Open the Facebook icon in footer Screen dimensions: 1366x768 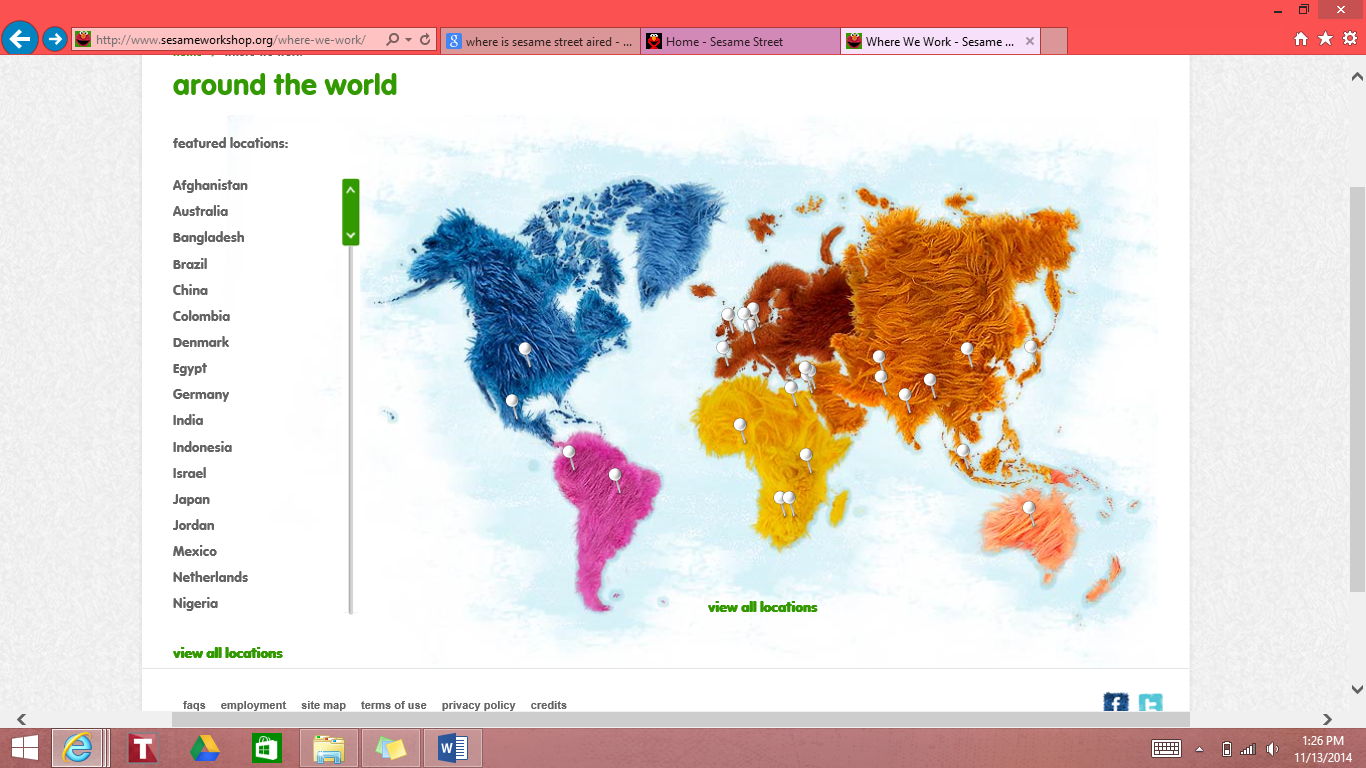(1116, 702)
